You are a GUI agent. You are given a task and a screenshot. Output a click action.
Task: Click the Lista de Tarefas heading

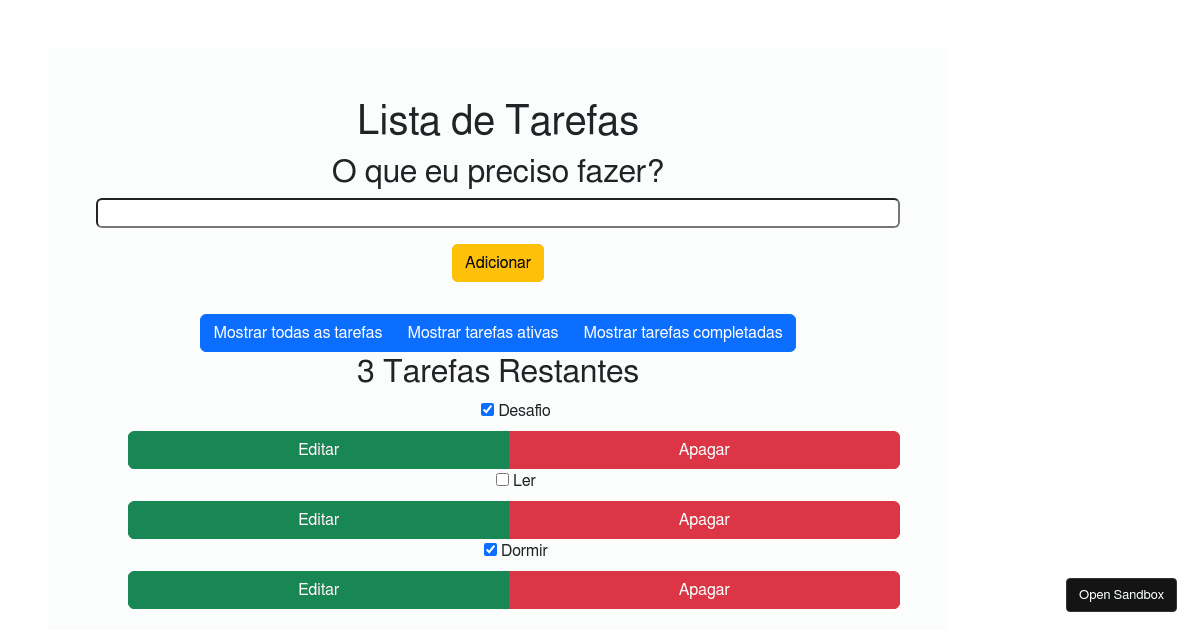(497, 120)
